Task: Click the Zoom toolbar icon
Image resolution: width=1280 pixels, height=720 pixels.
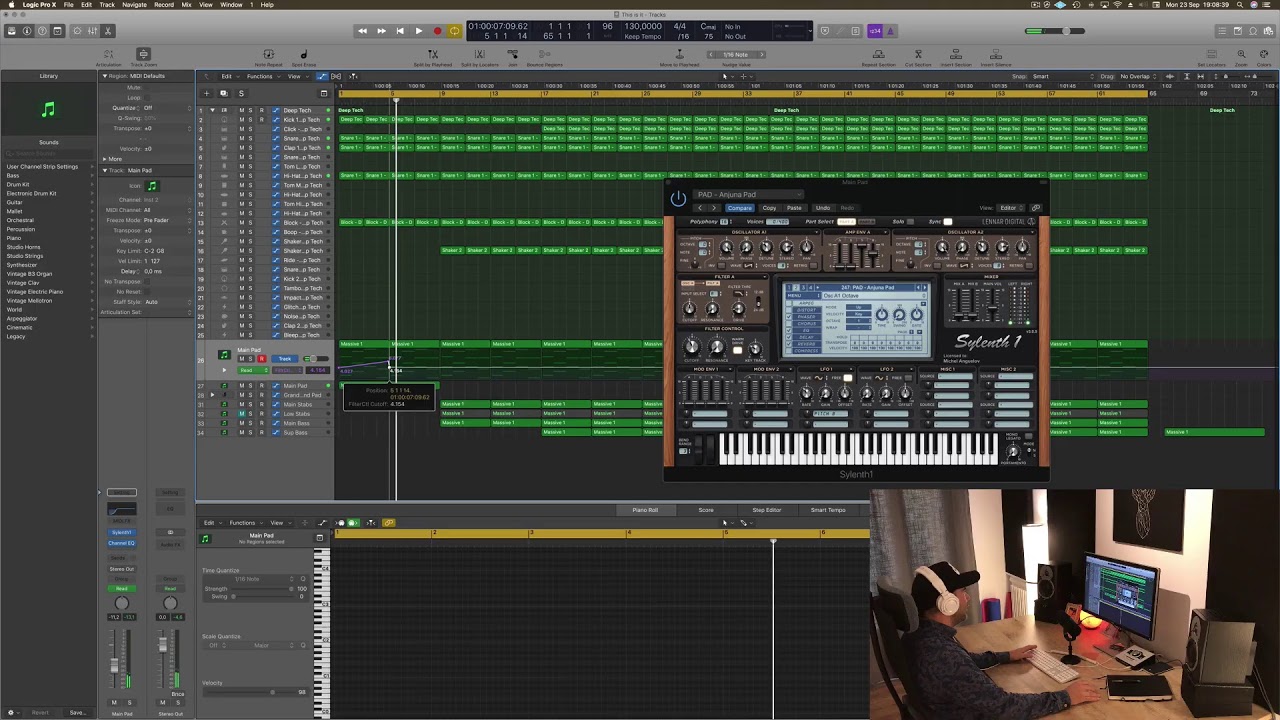Action: click(x=1241, y=55)
